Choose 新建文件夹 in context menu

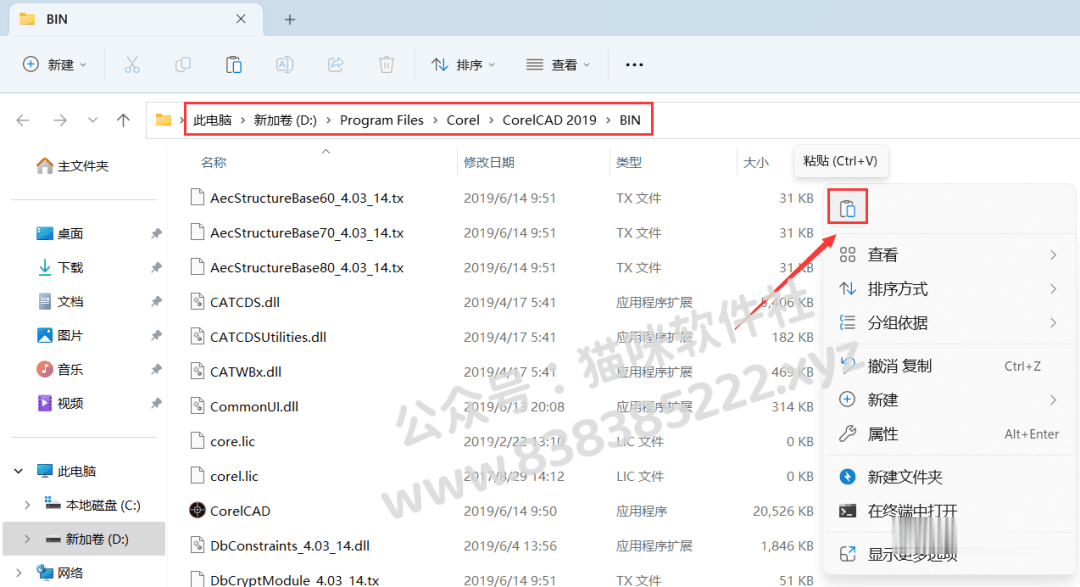click(x=948, y=477)
